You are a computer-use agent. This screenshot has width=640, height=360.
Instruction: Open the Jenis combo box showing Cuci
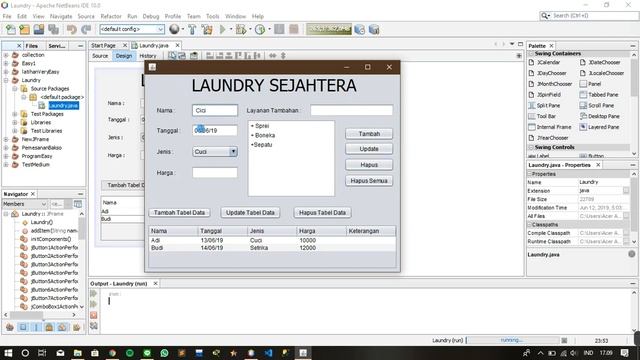(x=215, y=152)
